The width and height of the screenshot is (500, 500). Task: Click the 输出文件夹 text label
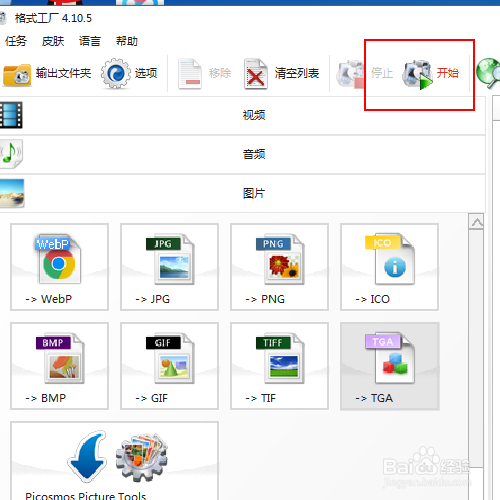(63, 73)
